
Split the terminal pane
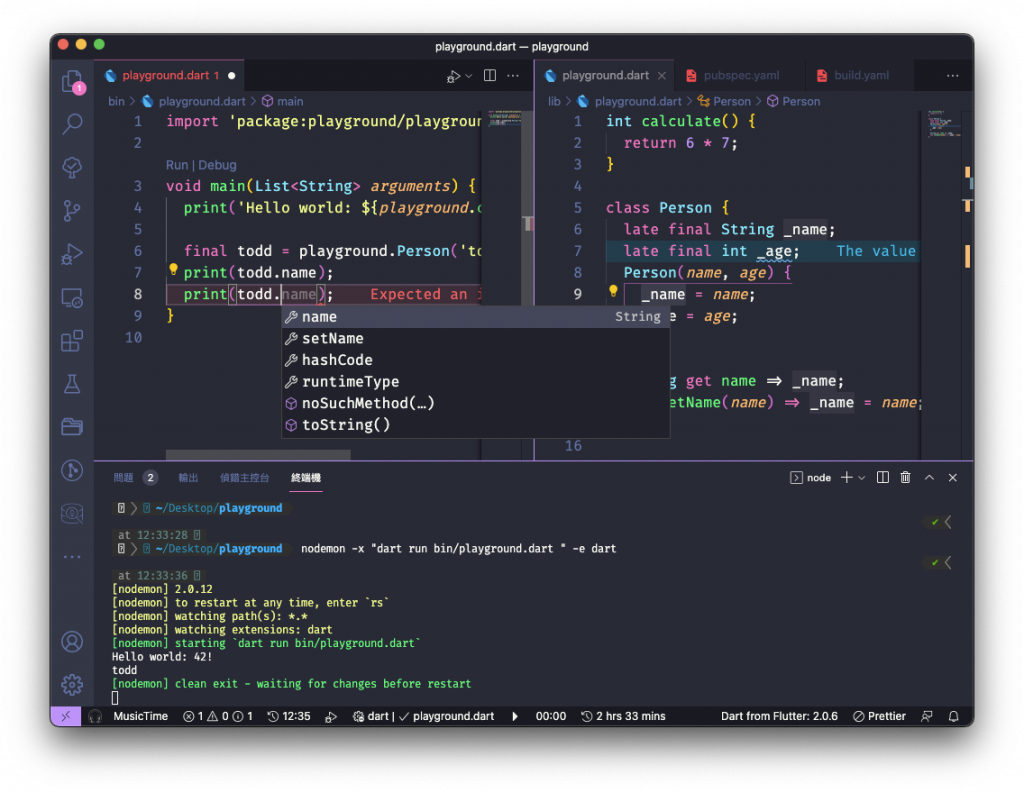click(882, 477)
